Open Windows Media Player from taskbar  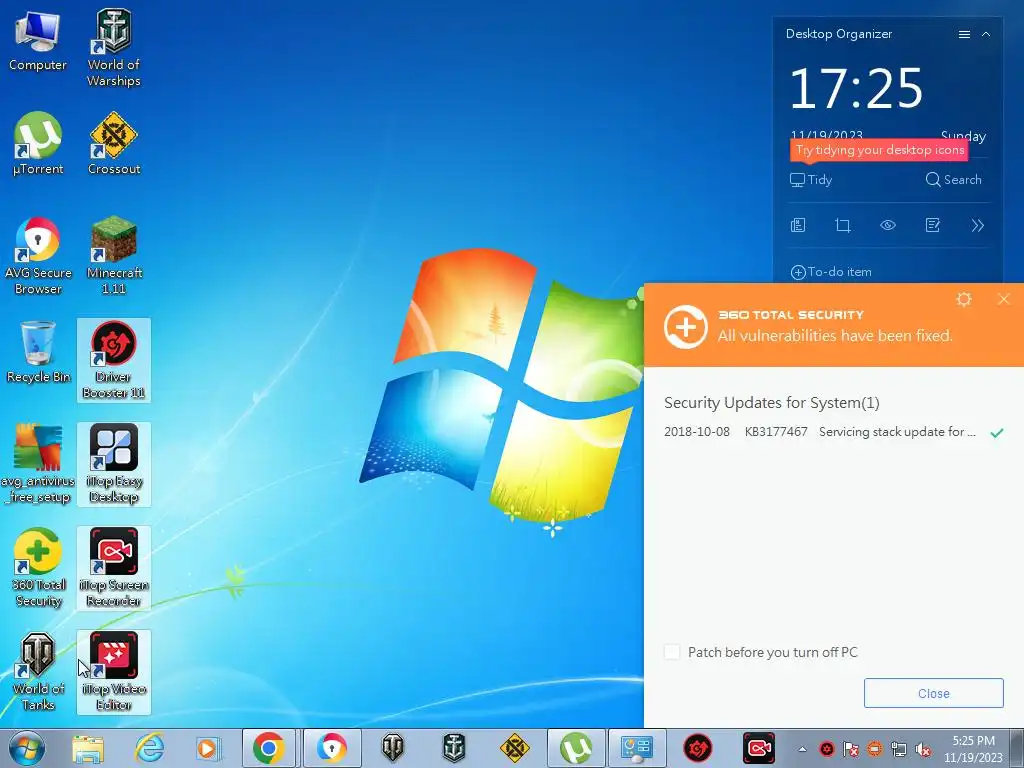click(x=208, y=748)
